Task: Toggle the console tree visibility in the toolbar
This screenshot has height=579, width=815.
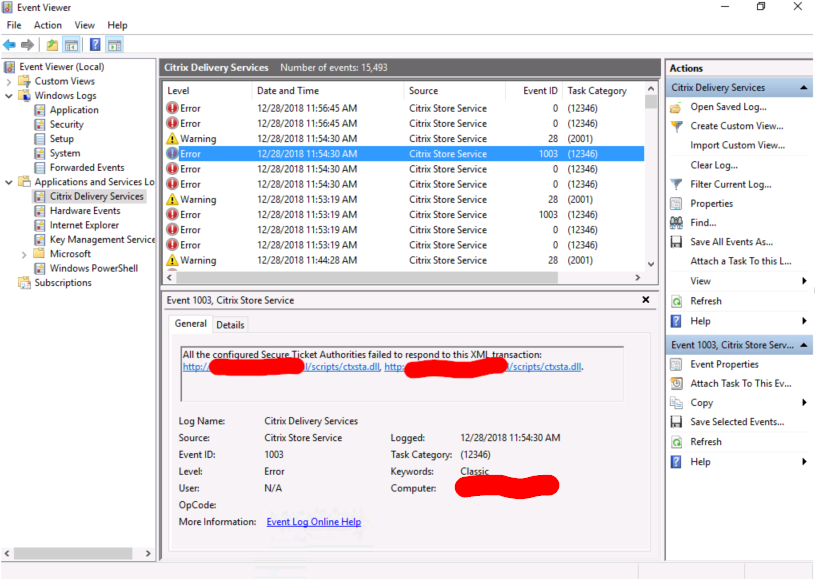Action: point(69,44)
